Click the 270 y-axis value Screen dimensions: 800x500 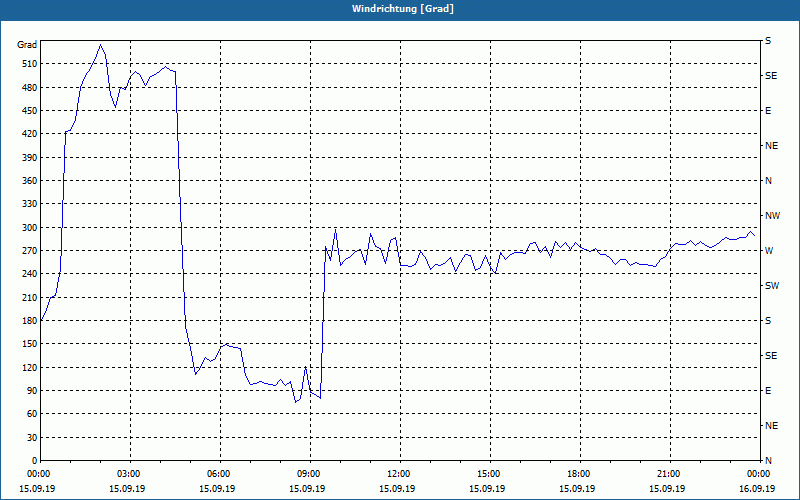[x=30, y=251]
